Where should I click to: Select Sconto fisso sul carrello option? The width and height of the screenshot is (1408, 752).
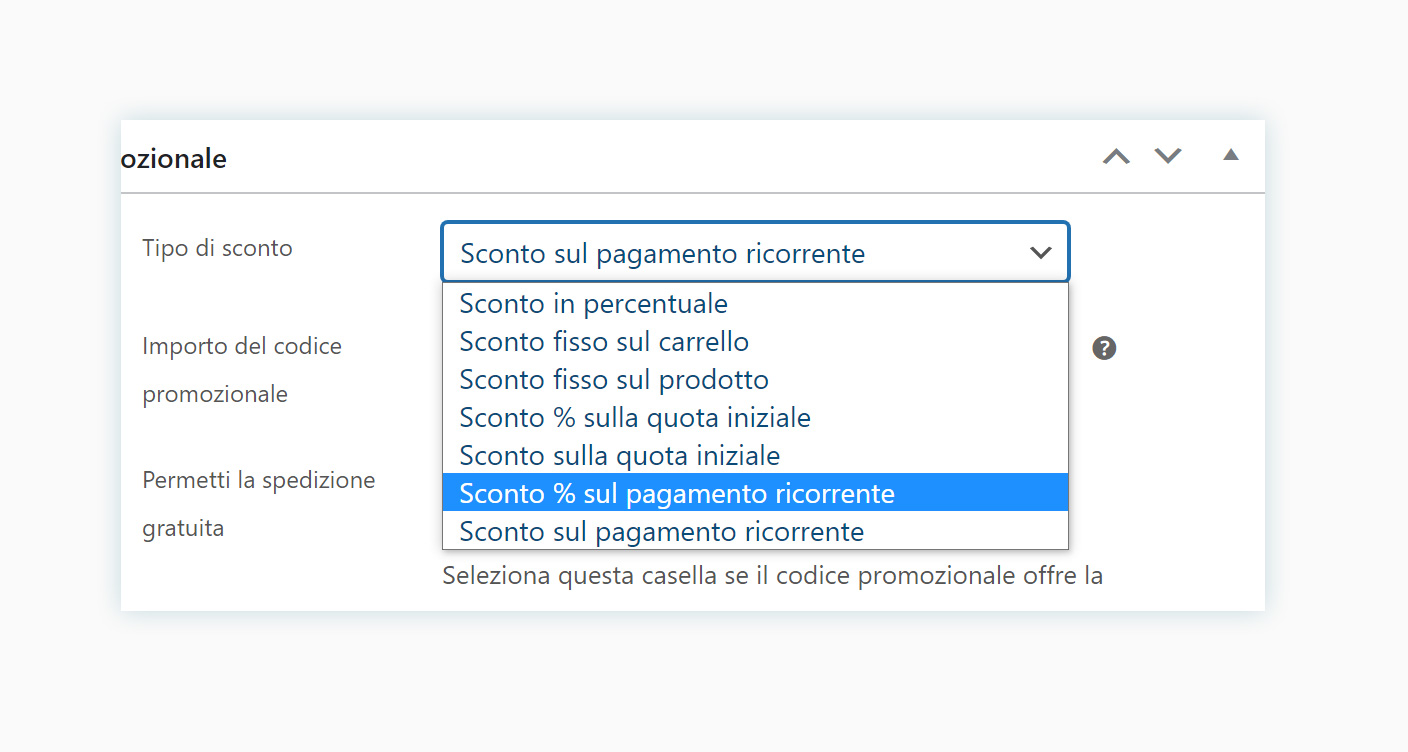click(x=755, y=341)
